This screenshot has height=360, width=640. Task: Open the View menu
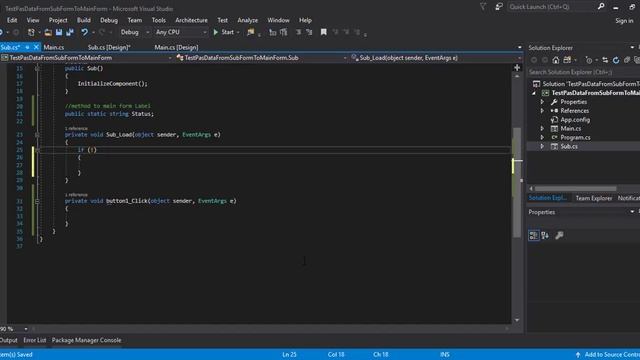(33, 20)
